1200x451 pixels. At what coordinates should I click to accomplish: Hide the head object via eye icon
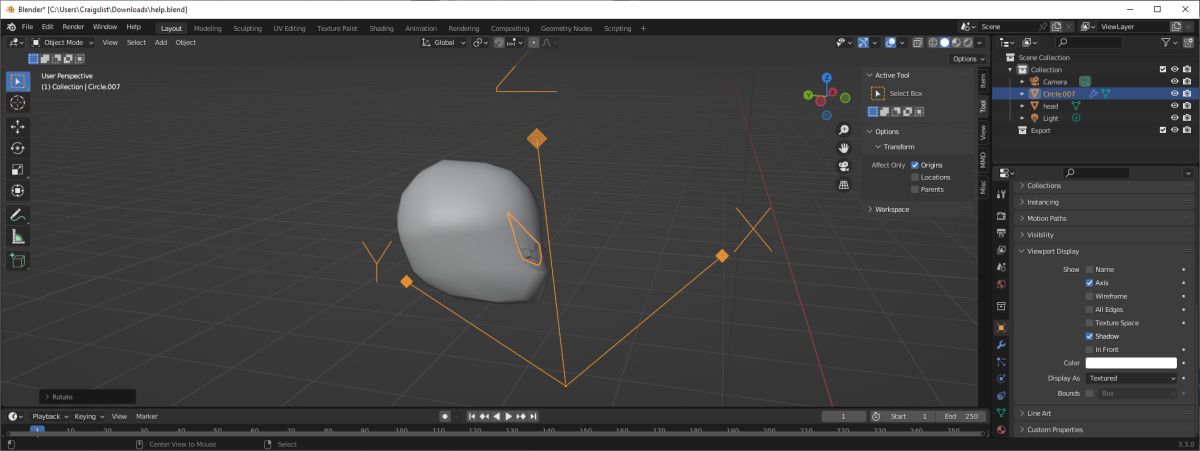(1174, 106)
